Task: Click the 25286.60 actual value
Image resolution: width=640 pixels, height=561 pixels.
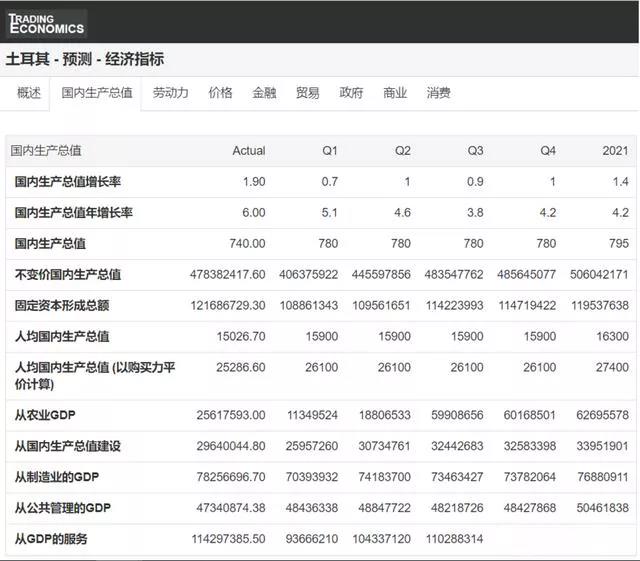Action: (x=241, y=367)
